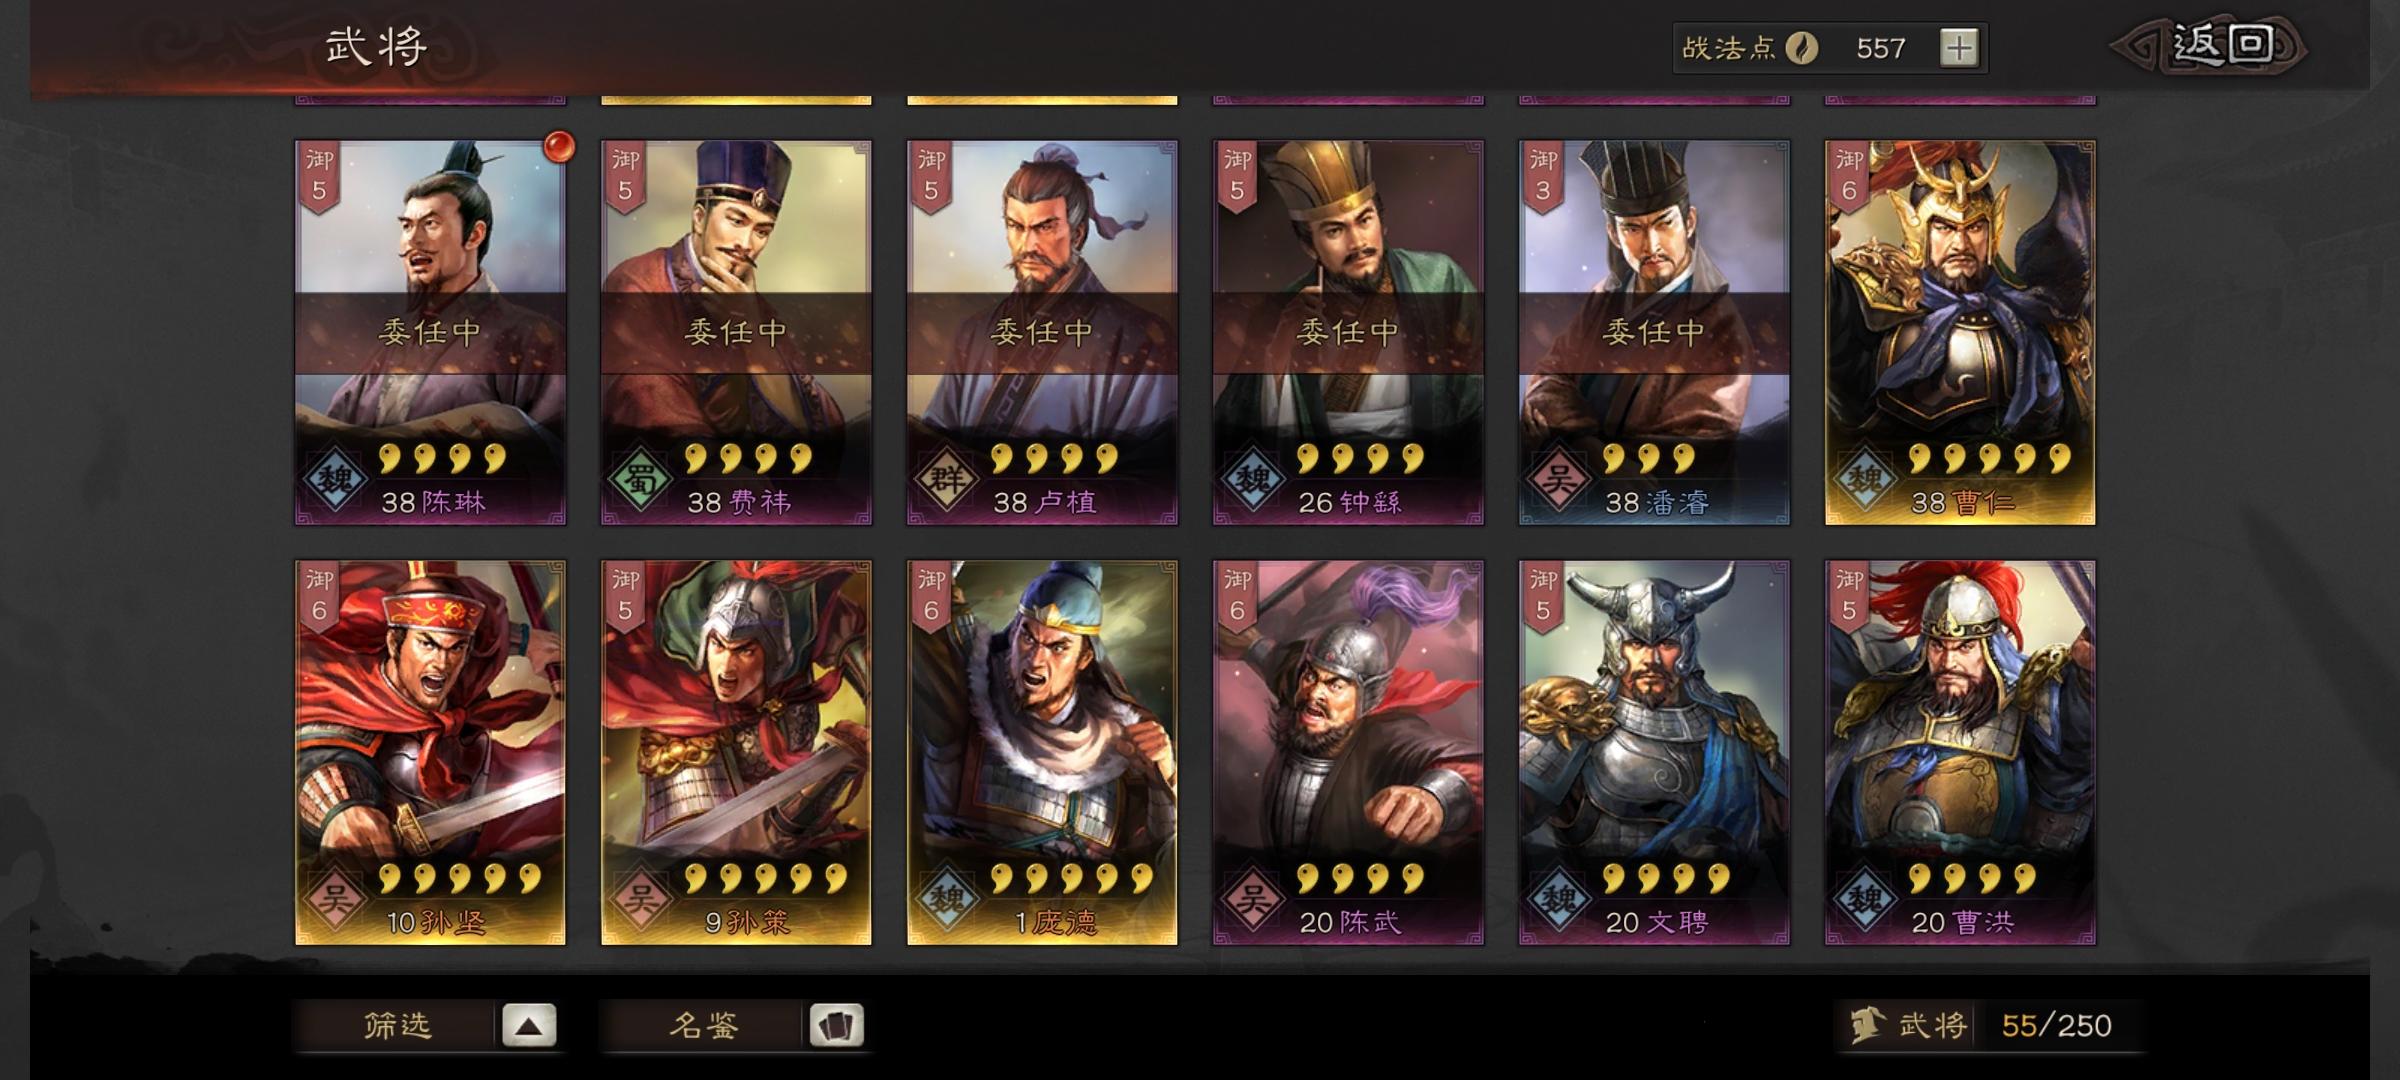Click the 吴 faction icon on 陈武

click(1252, 899)
